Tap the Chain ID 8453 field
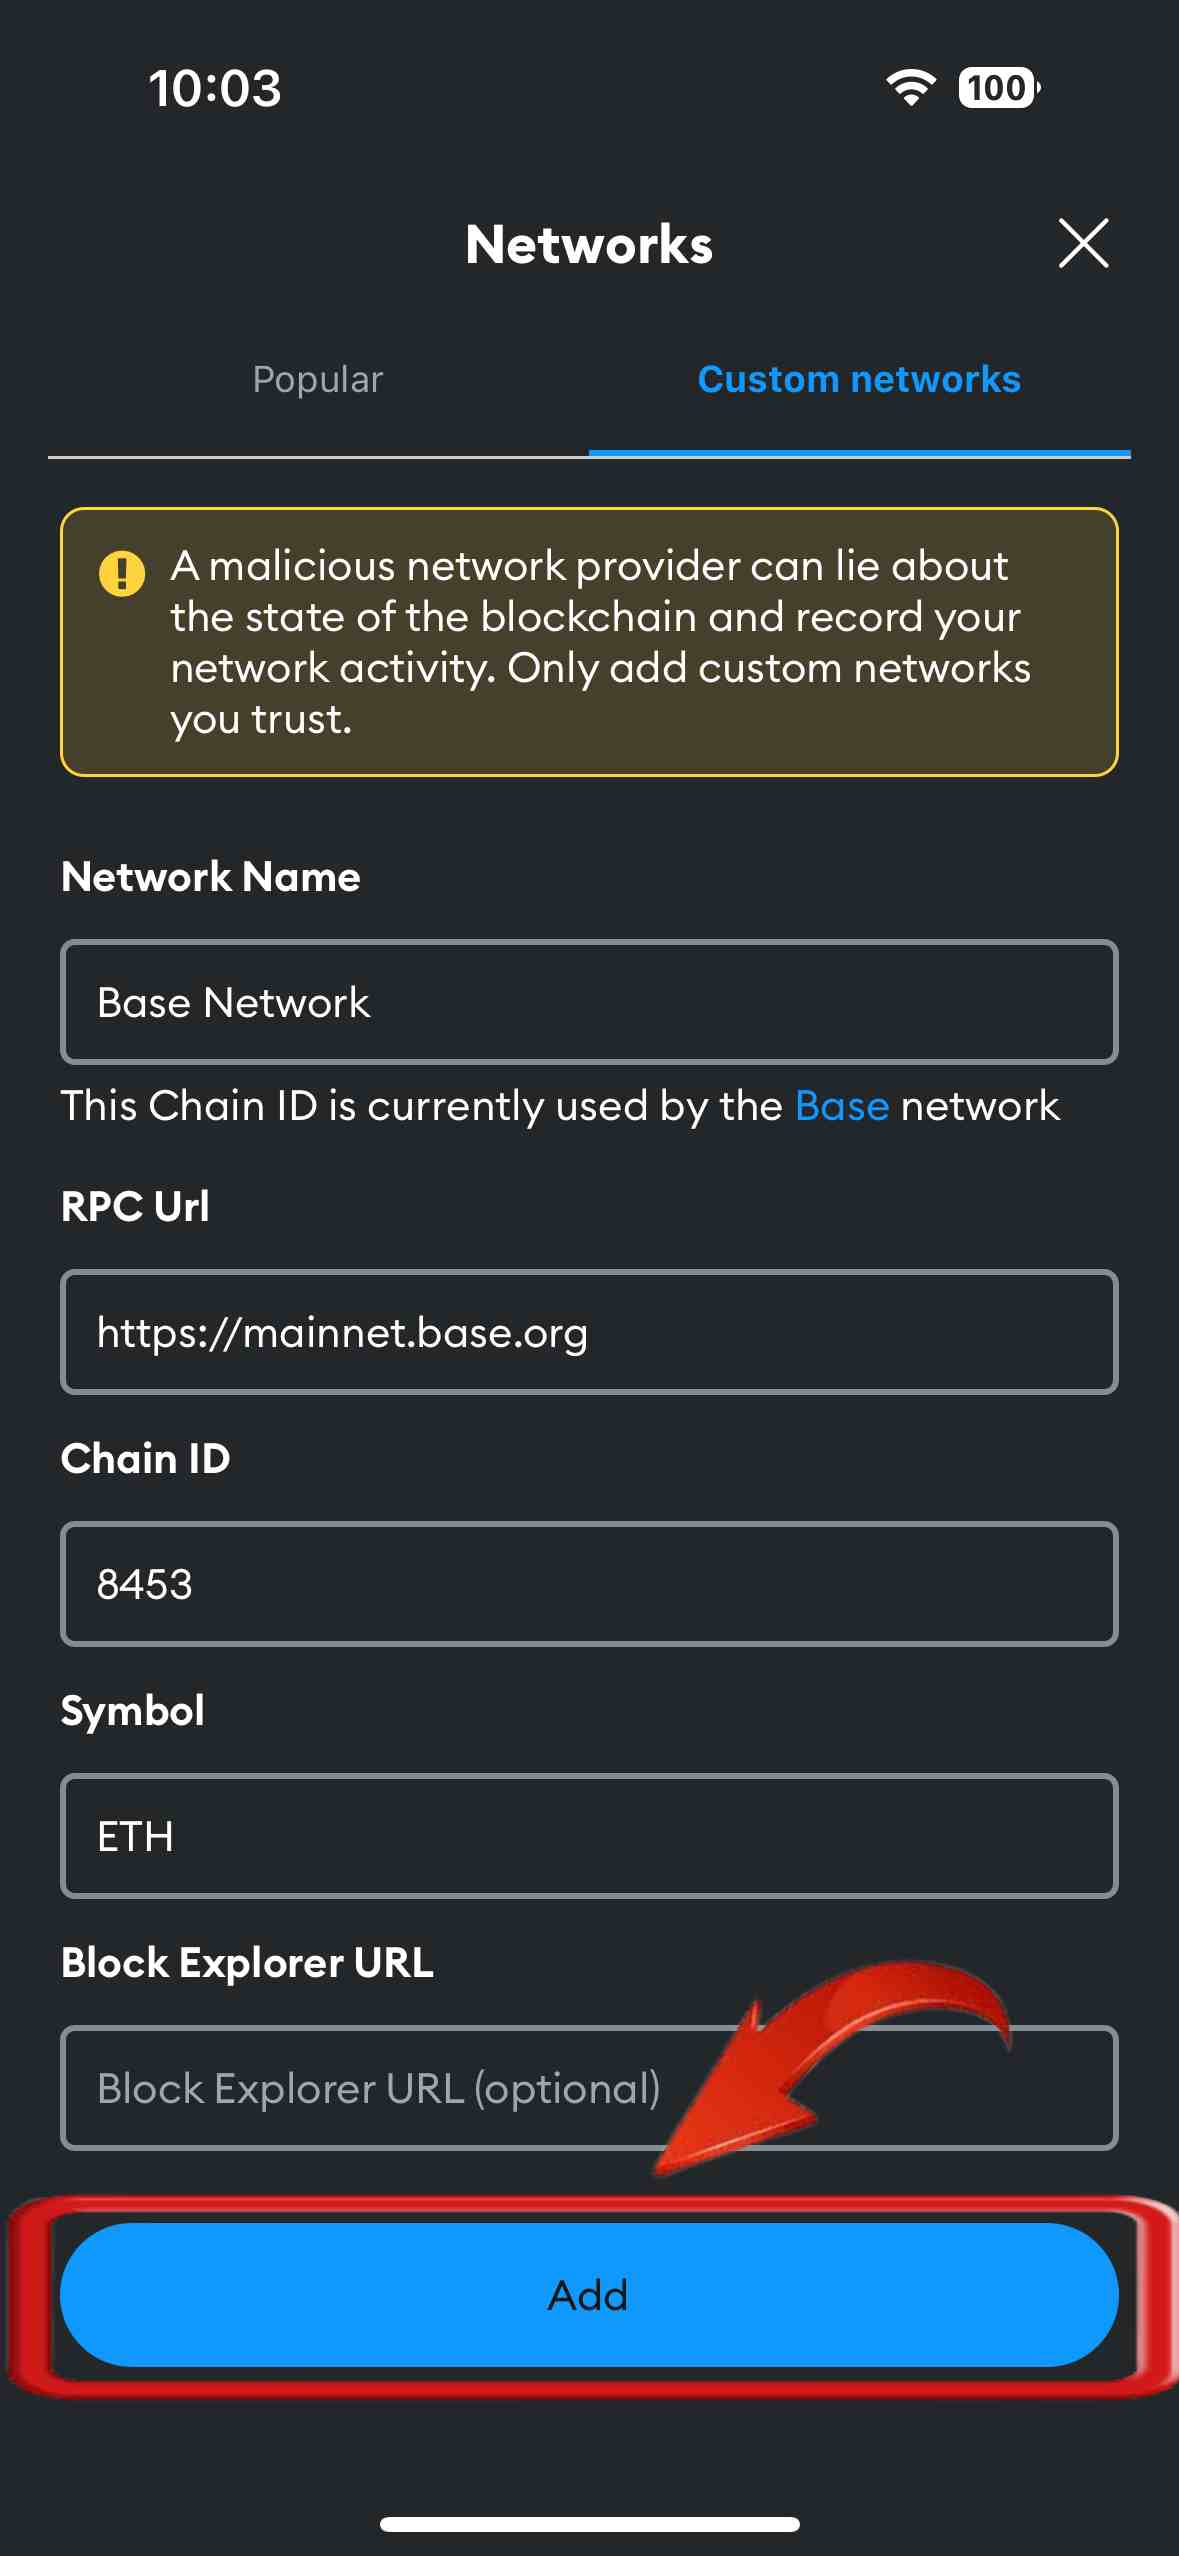 pos(589,1584)
